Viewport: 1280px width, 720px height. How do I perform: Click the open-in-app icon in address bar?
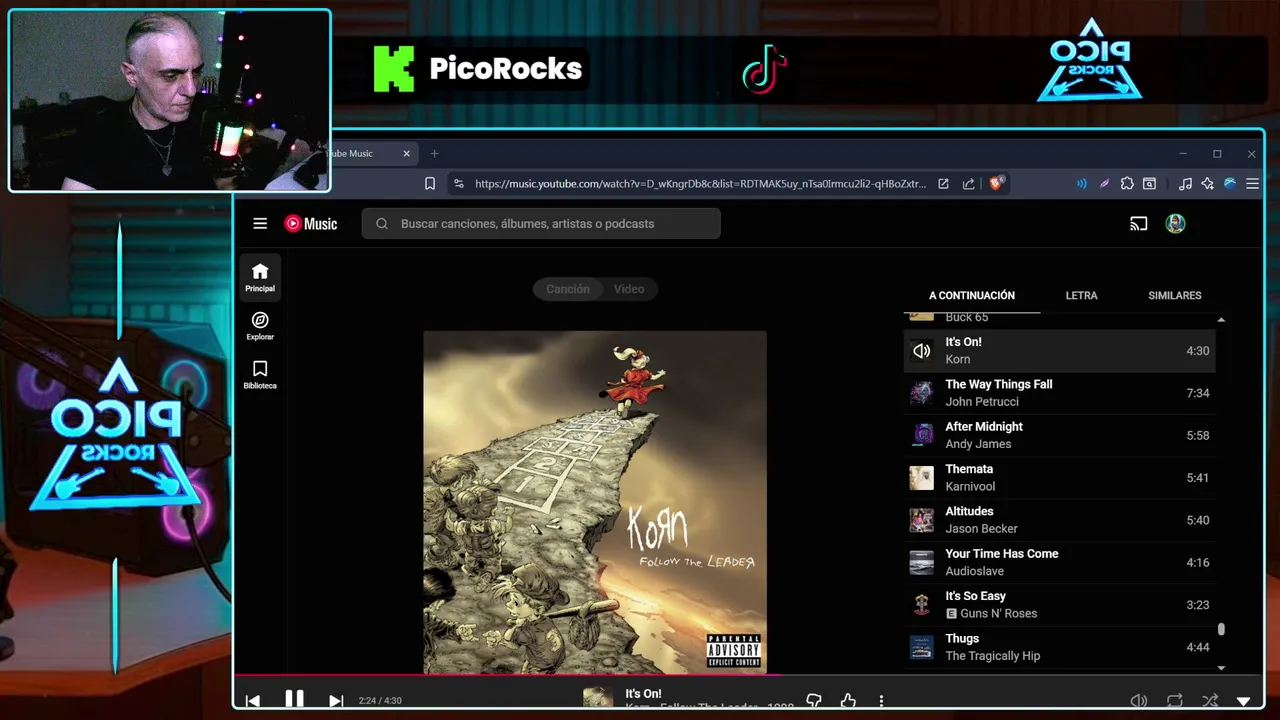pyautogui.click(x=943, y=184)
